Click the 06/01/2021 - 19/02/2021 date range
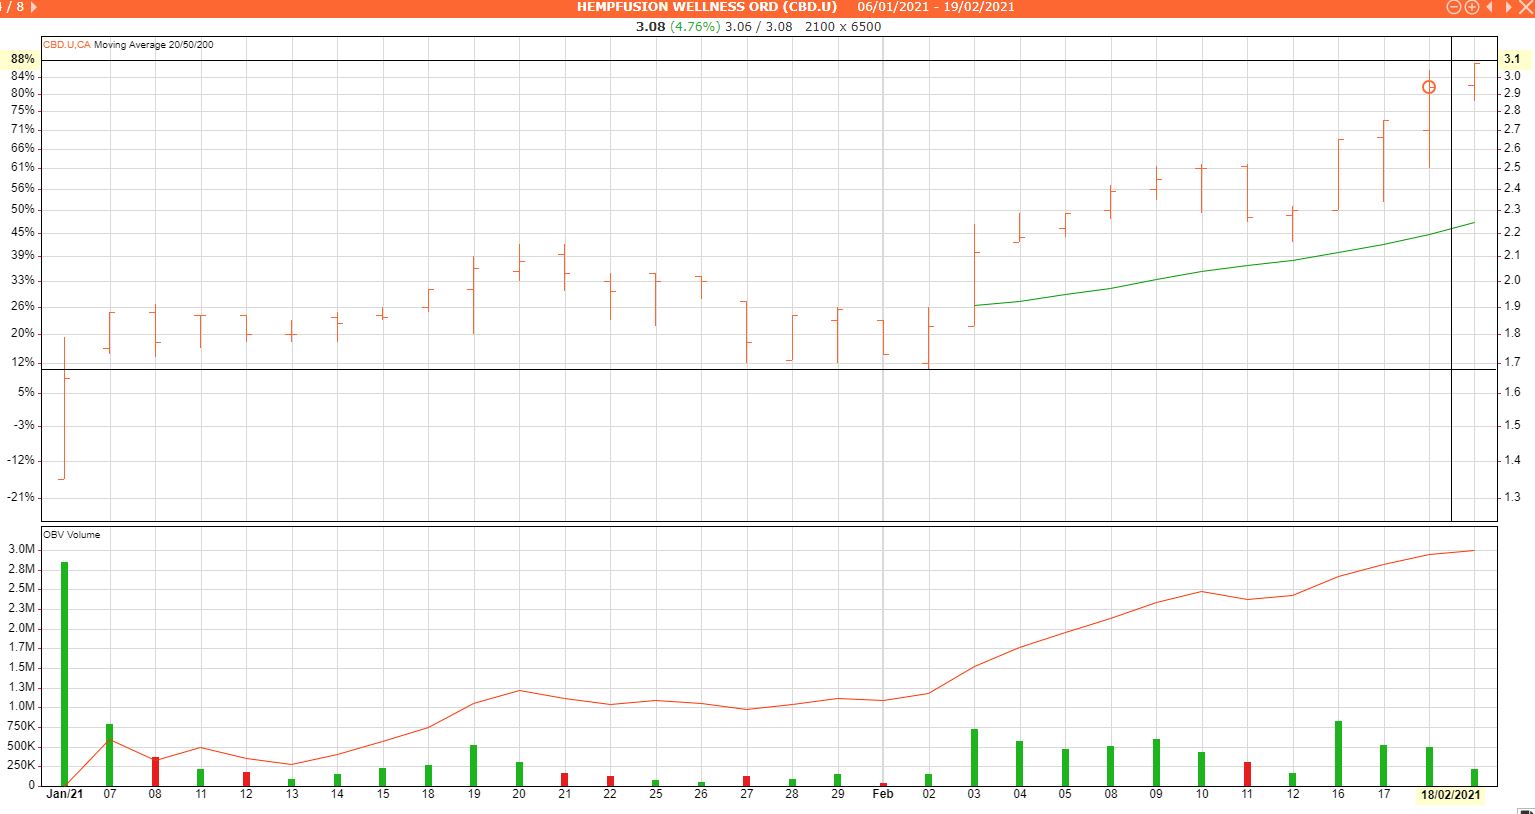The image size is (1535, 814). tap(935, 7)
